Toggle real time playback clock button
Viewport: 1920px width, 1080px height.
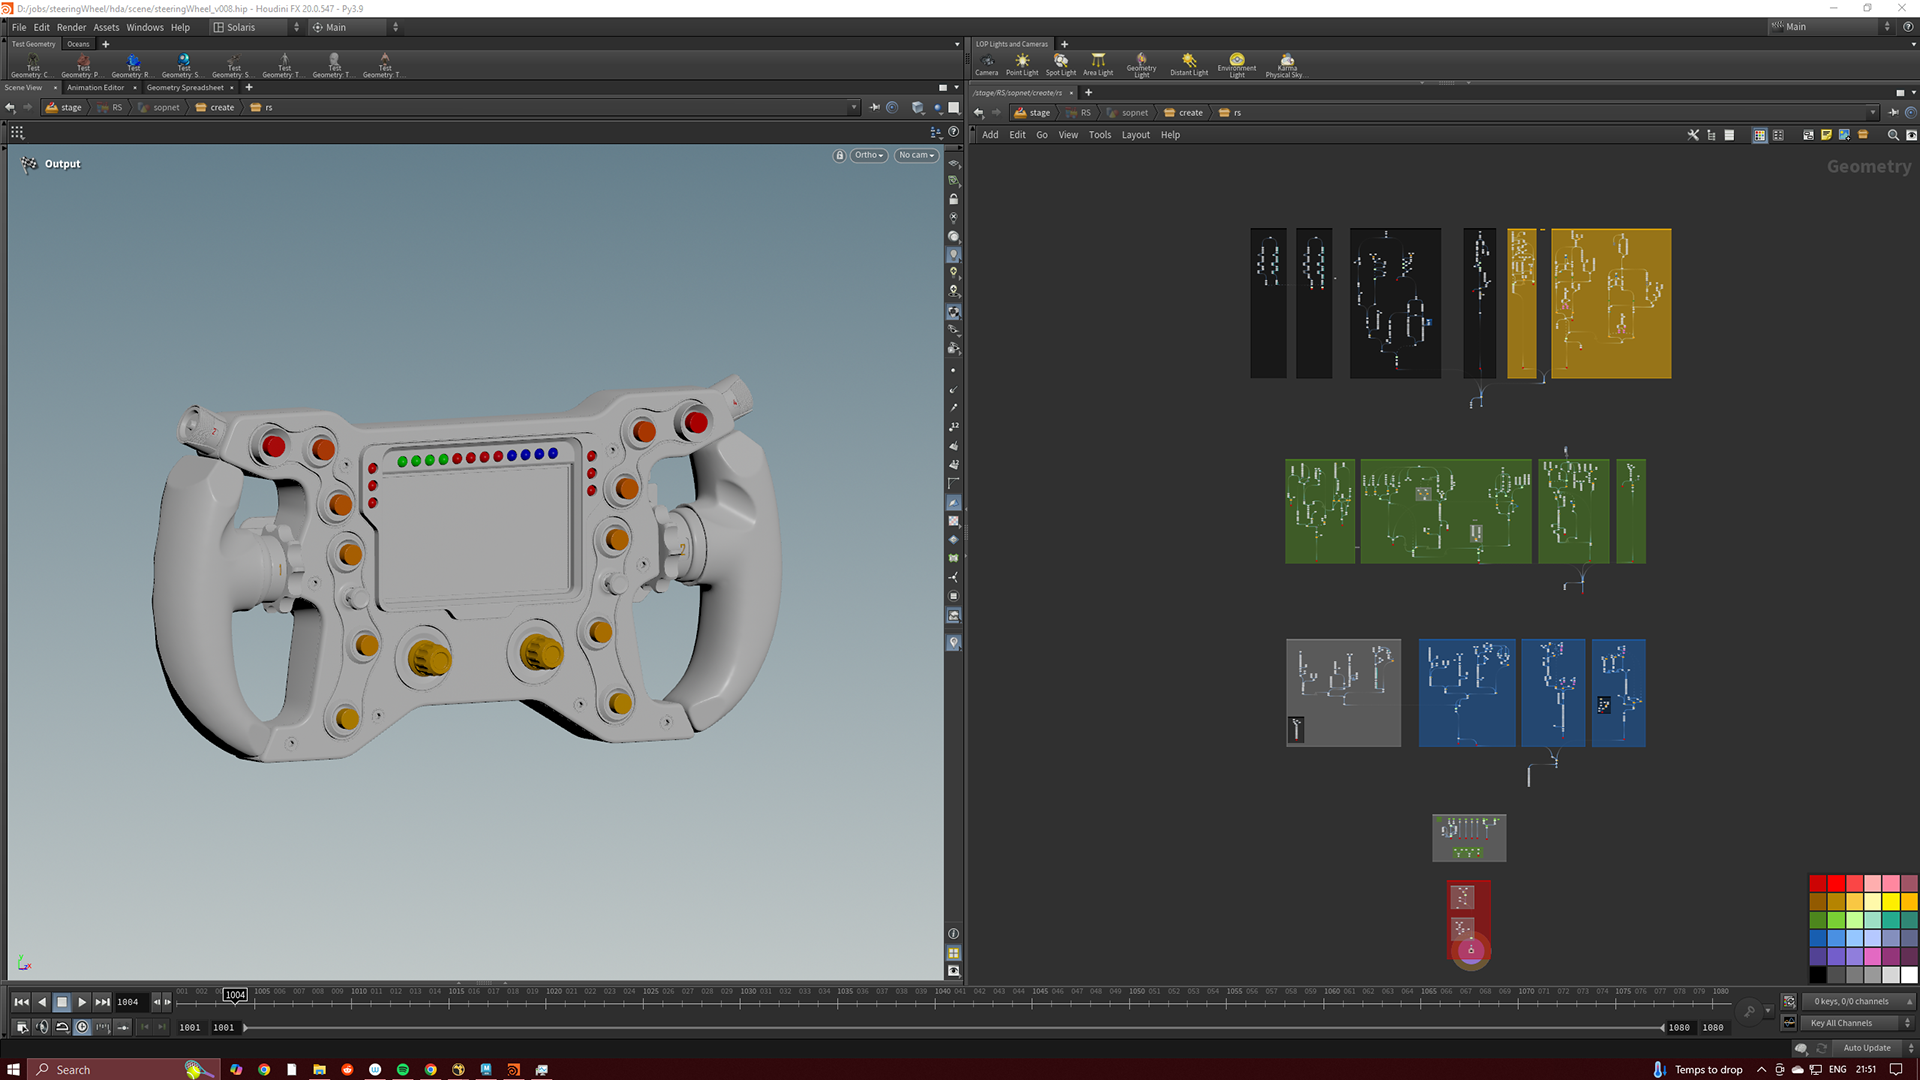[83, 1027]
